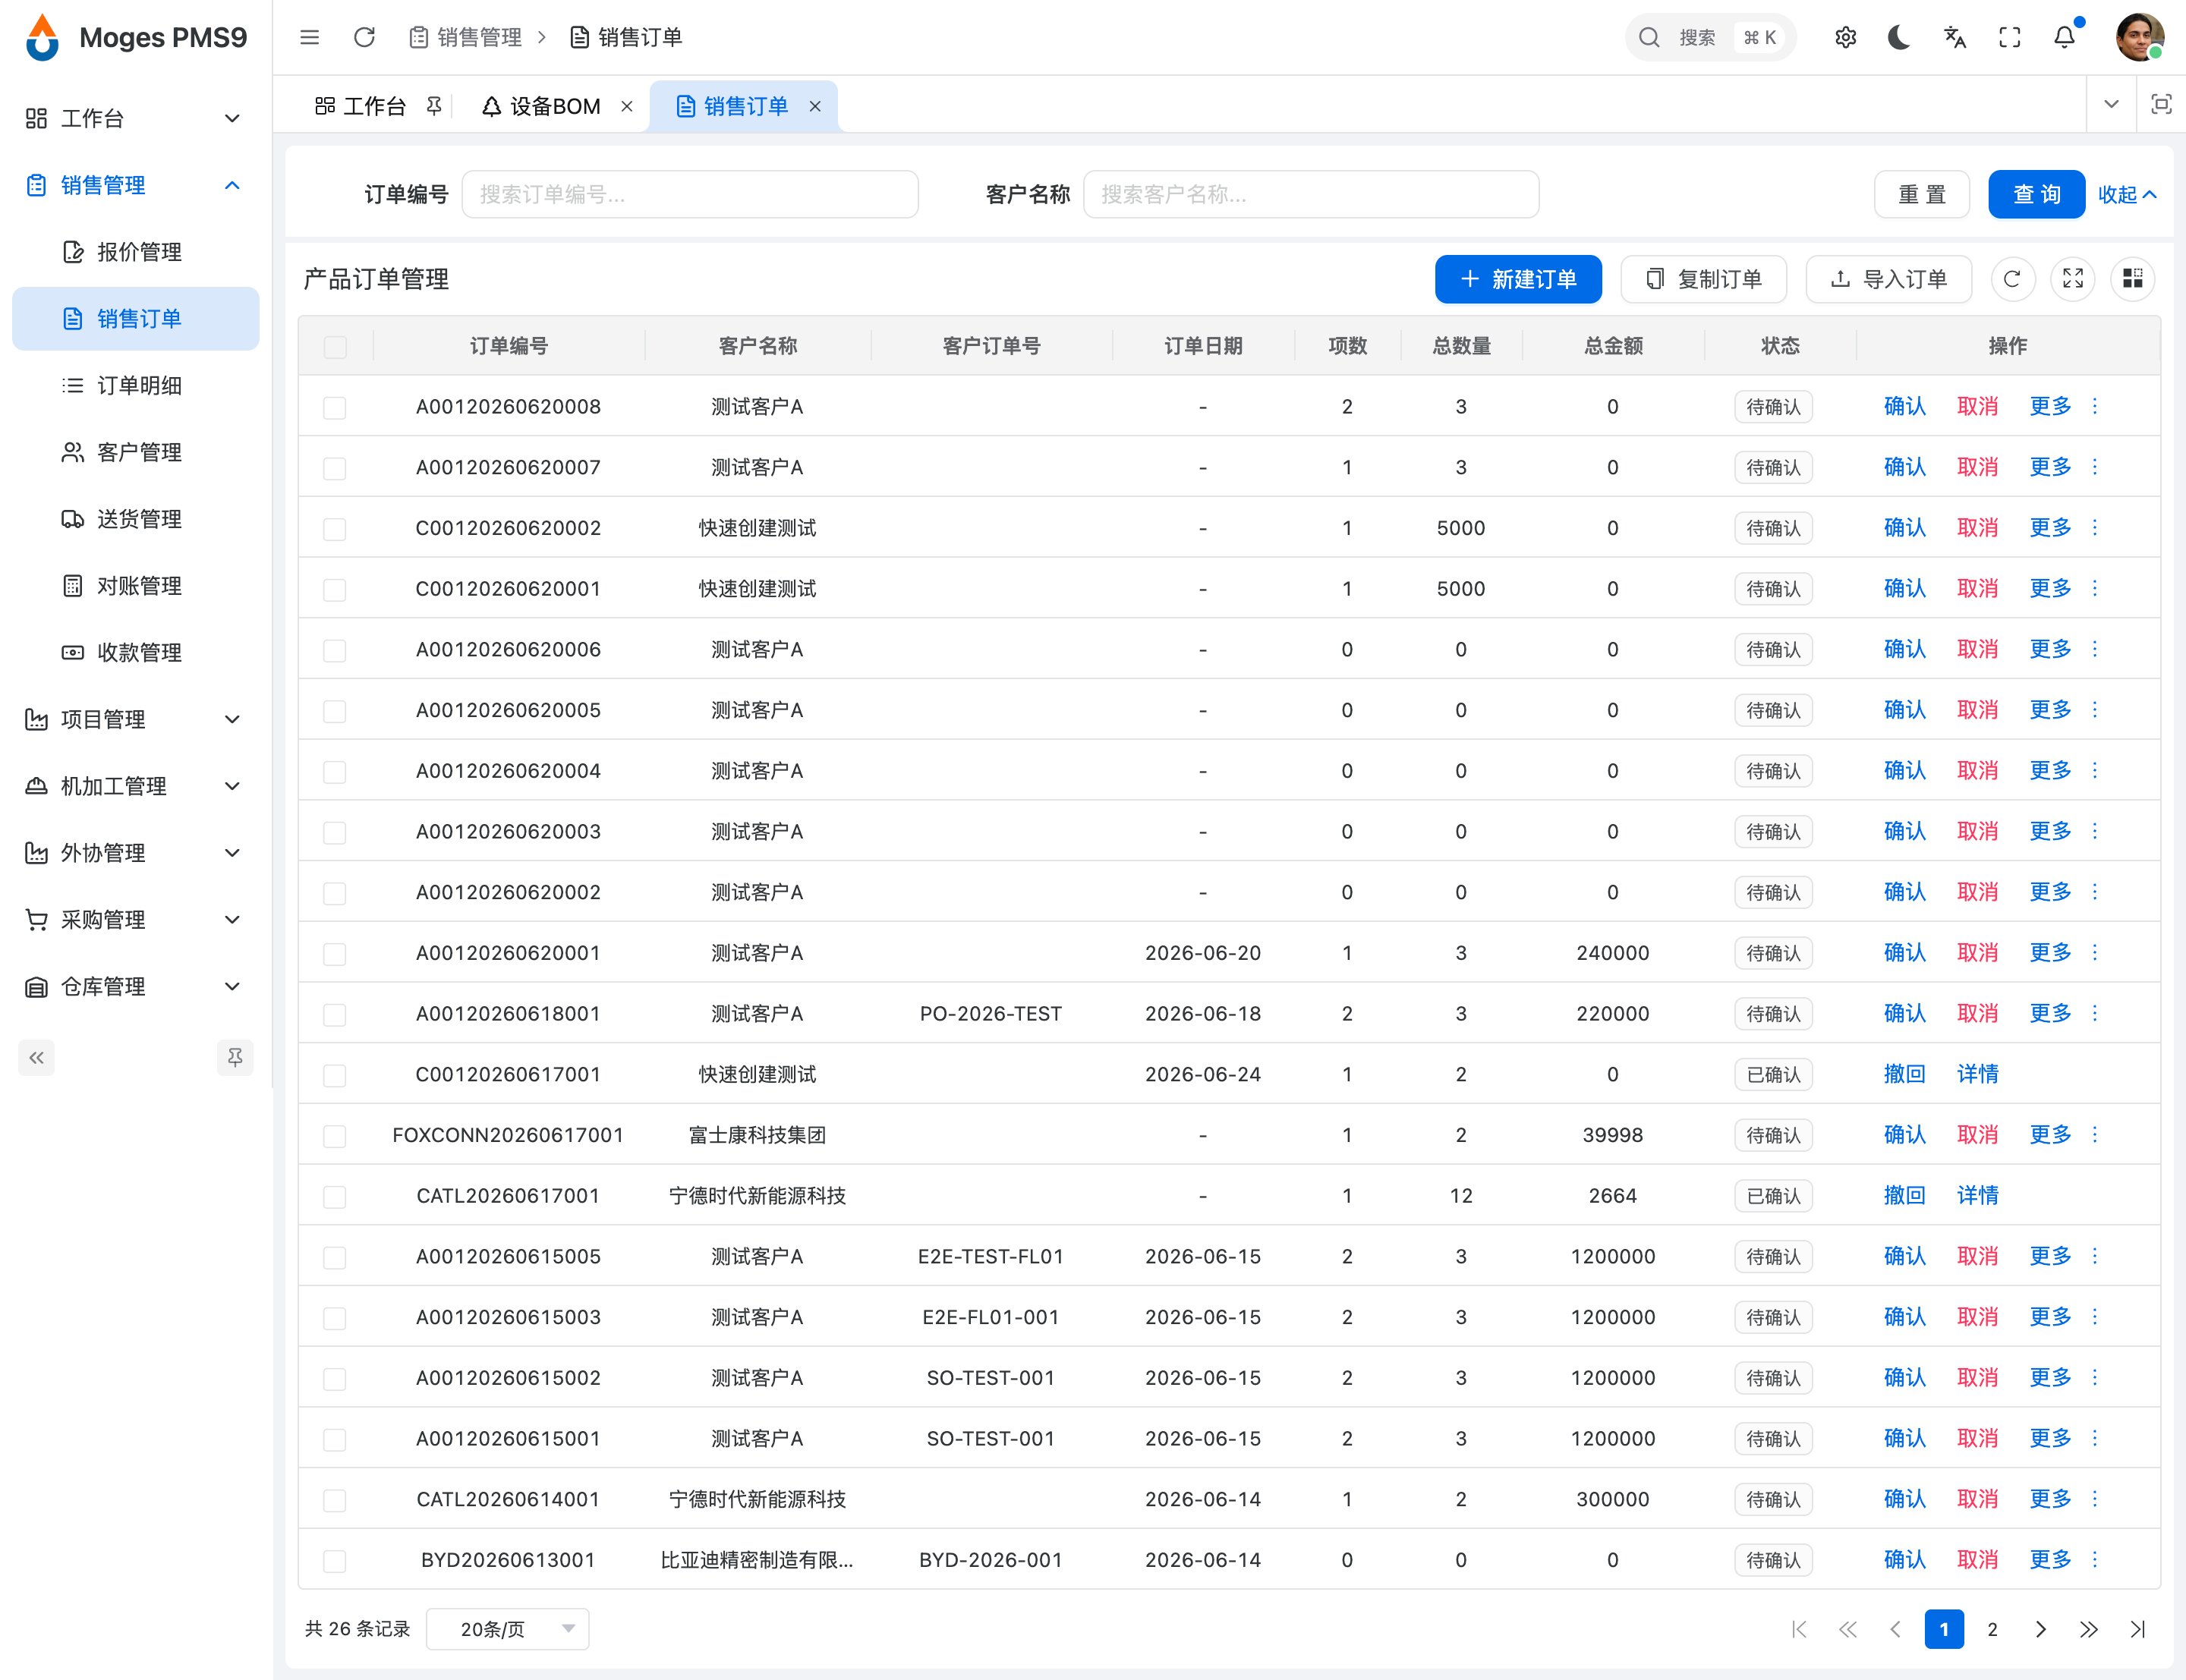Open the tabs overflow dropdown chevron
This screenshot has width=2186, height=1680.
coord(2111,104)
